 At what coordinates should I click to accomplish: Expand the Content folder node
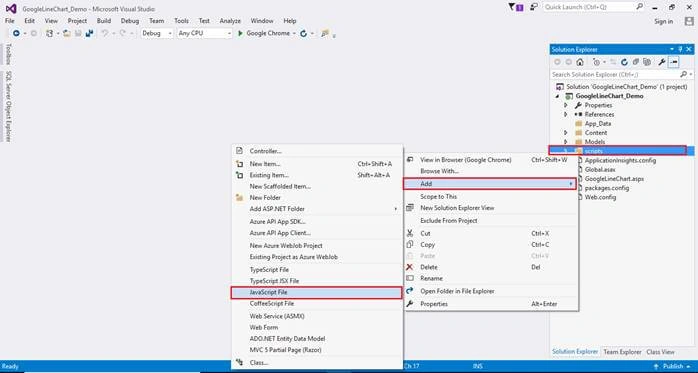pyautogui.click(x=566, y=133)
